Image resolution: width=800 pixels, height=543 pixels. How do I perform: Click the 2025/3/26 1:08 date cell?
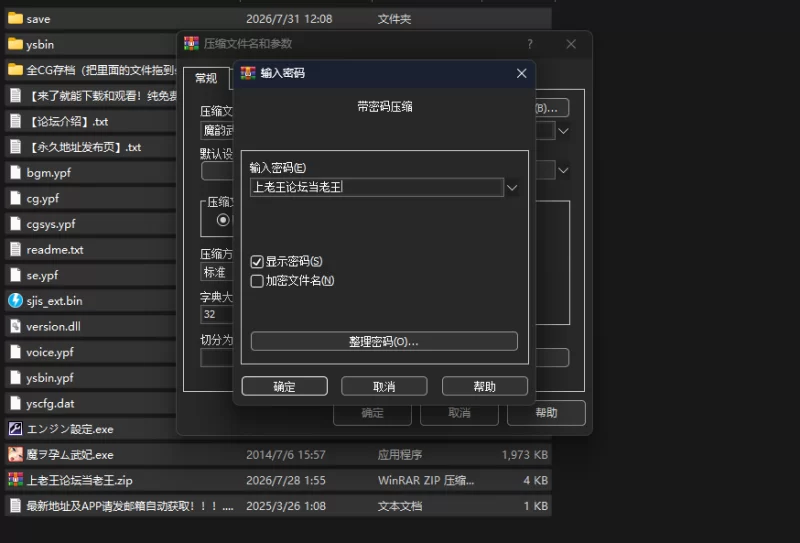pyautogui.click(x=286, y=506)
